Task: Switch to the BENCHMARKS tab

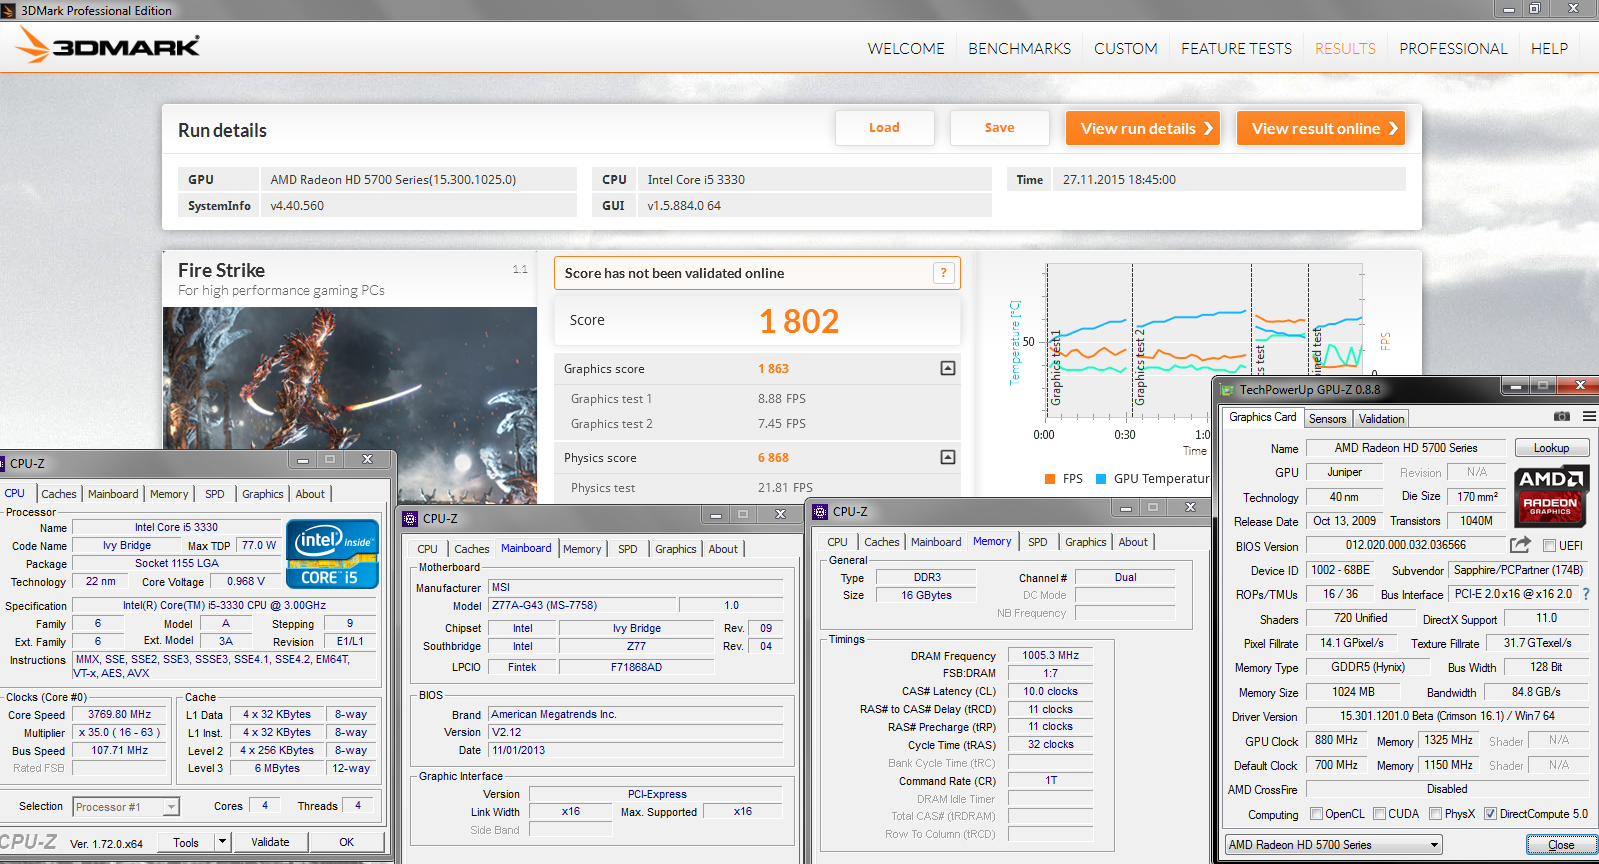Action: point(1019,48)
